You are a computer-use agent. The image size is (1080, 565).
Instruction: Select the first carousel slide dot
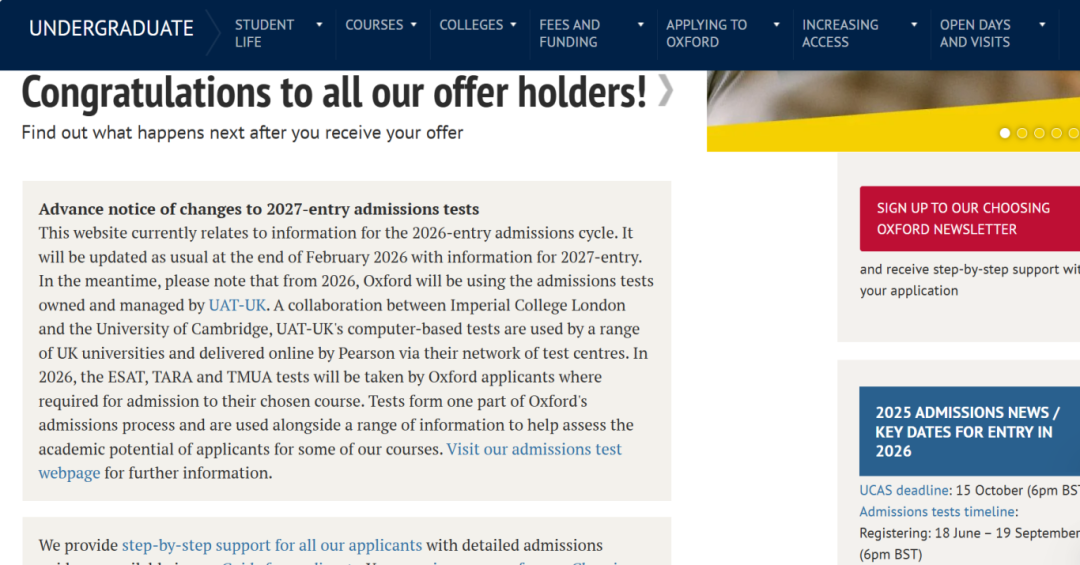[1005, 133]
